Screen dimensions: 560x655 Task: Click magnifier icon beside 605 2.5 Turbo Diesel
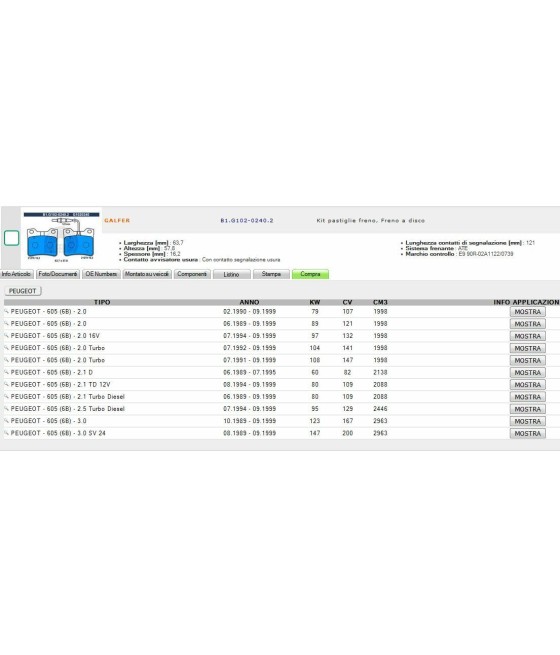pos(6,409)
